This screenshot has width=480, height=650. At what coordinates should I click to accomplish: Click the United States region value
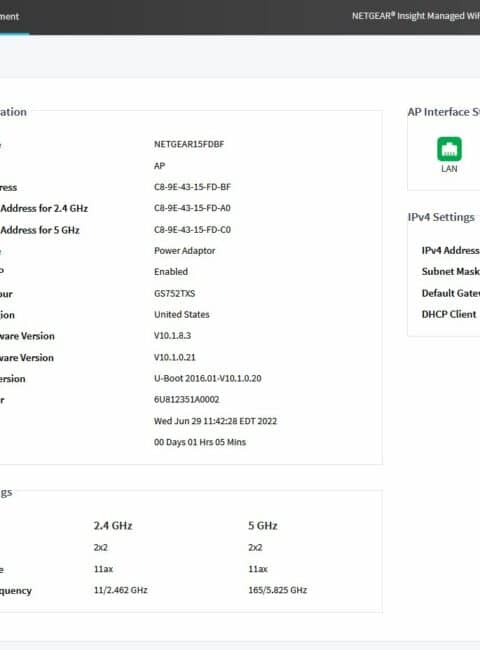182,315
